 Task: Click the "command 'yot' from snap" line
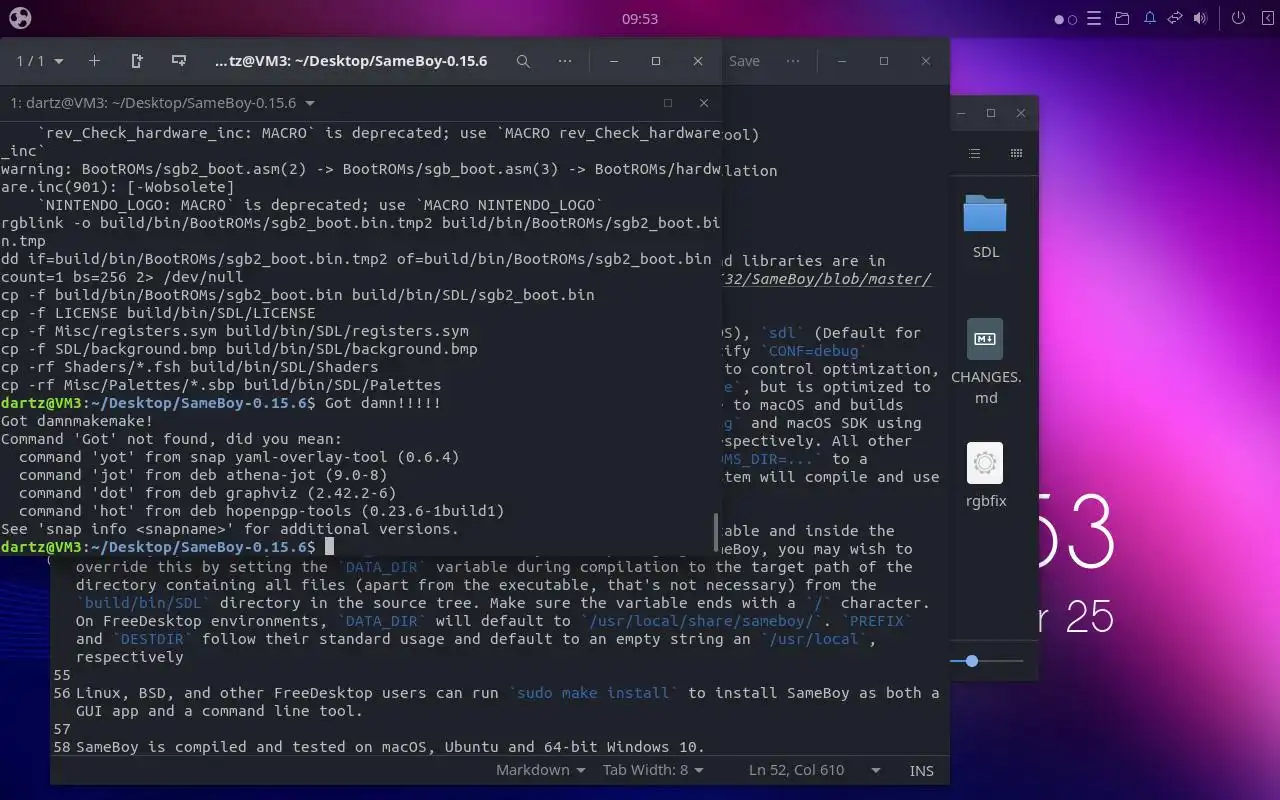pyautogui.click(x=239, y=457)
